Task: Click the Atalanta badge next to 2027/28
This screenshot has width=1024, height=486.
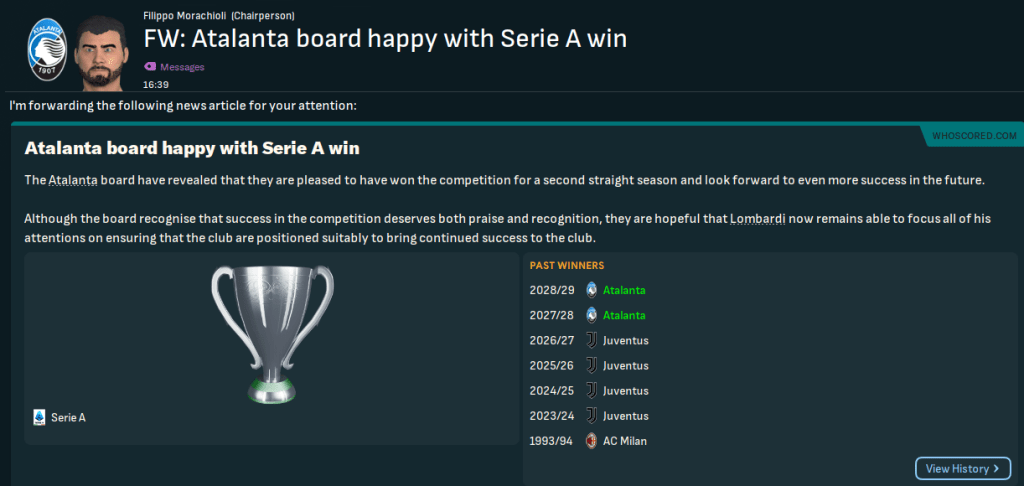Action: click(591, 315)
